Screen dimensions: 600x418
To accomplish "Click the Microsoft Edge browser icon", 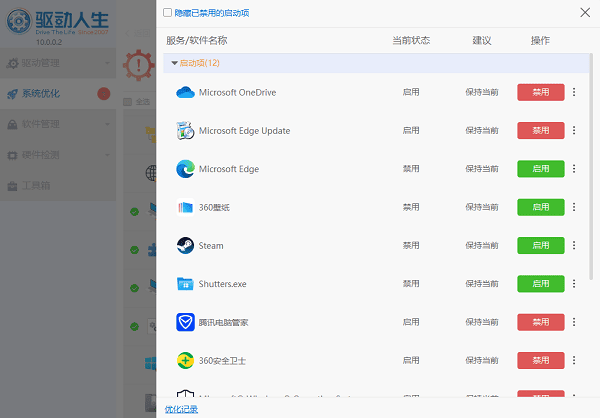I will point(185,169).
